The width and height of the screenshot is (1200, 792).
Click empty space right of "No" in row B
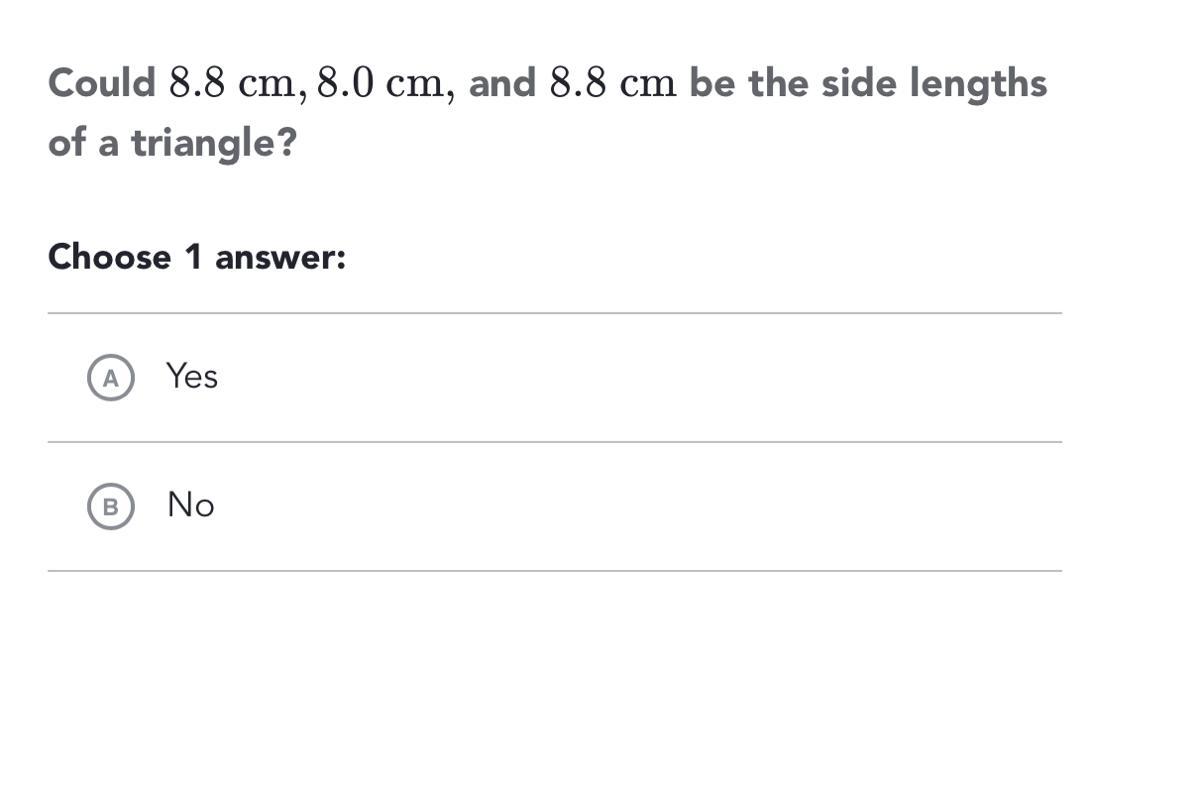[x=640, y=507]
